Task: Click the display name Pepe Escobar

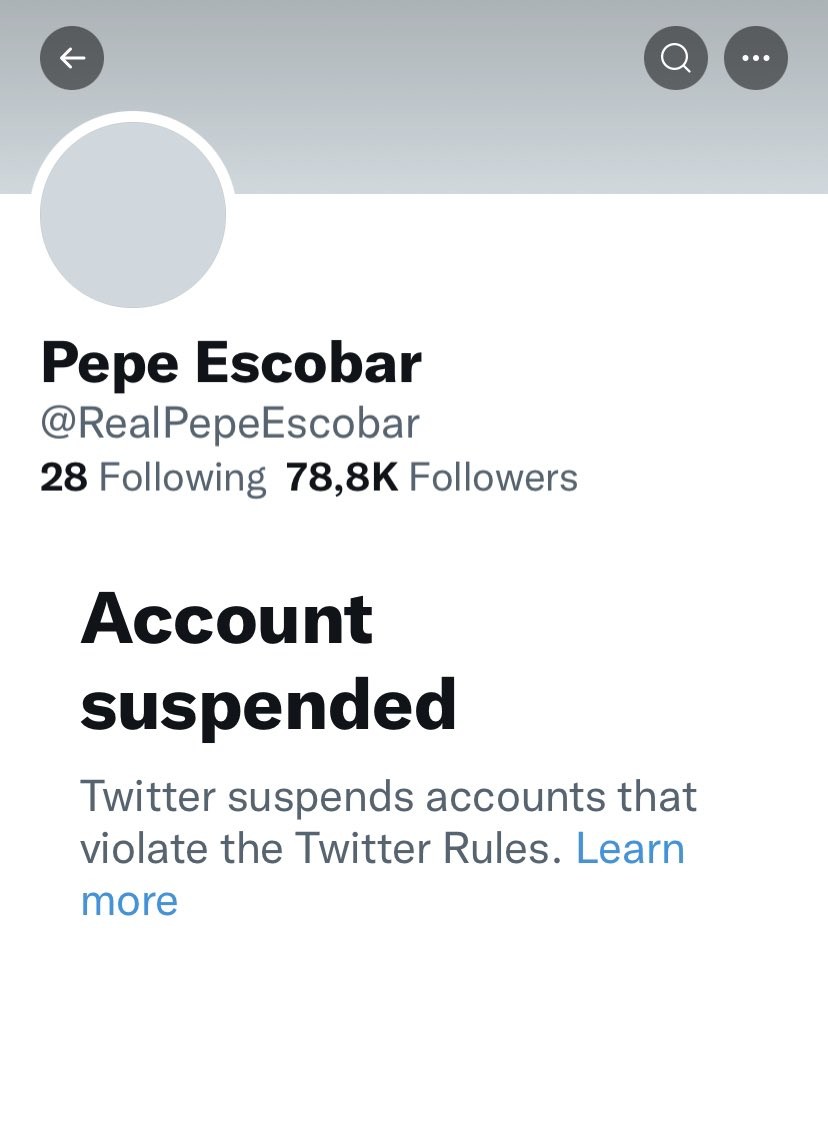Action: tap(231, 363)
